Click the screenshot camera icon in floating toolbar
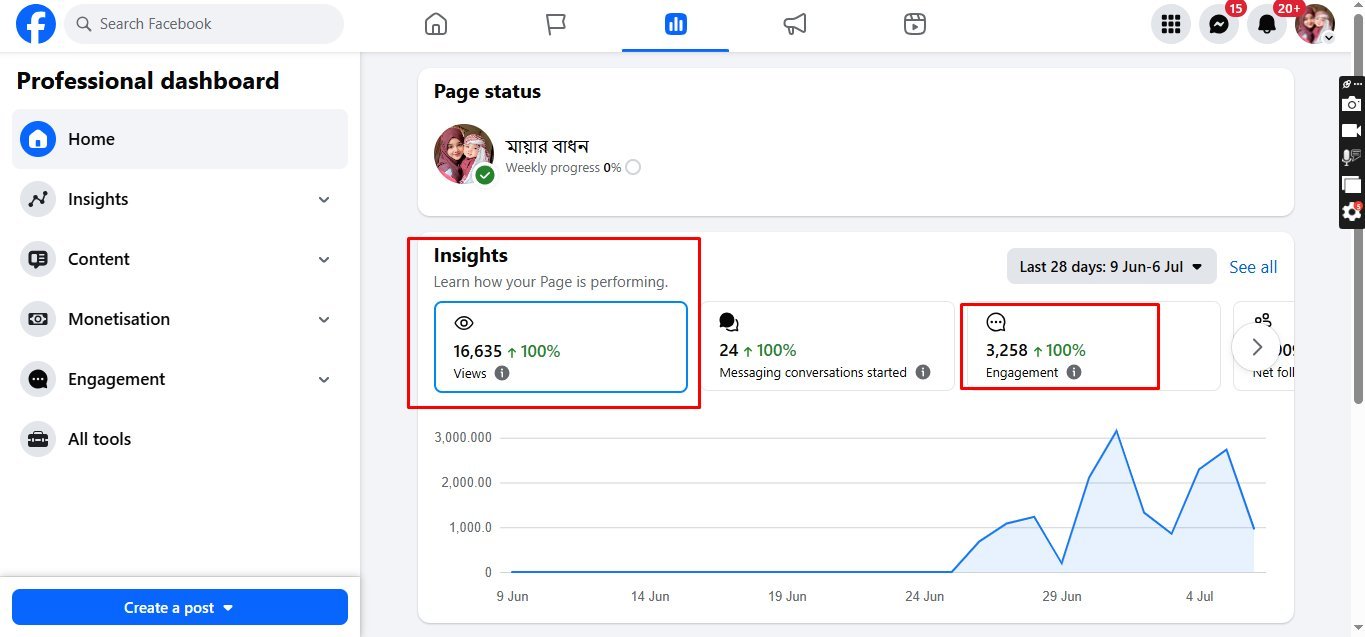The width and height of the screenshot is (1365, 637). point(1352,104)
